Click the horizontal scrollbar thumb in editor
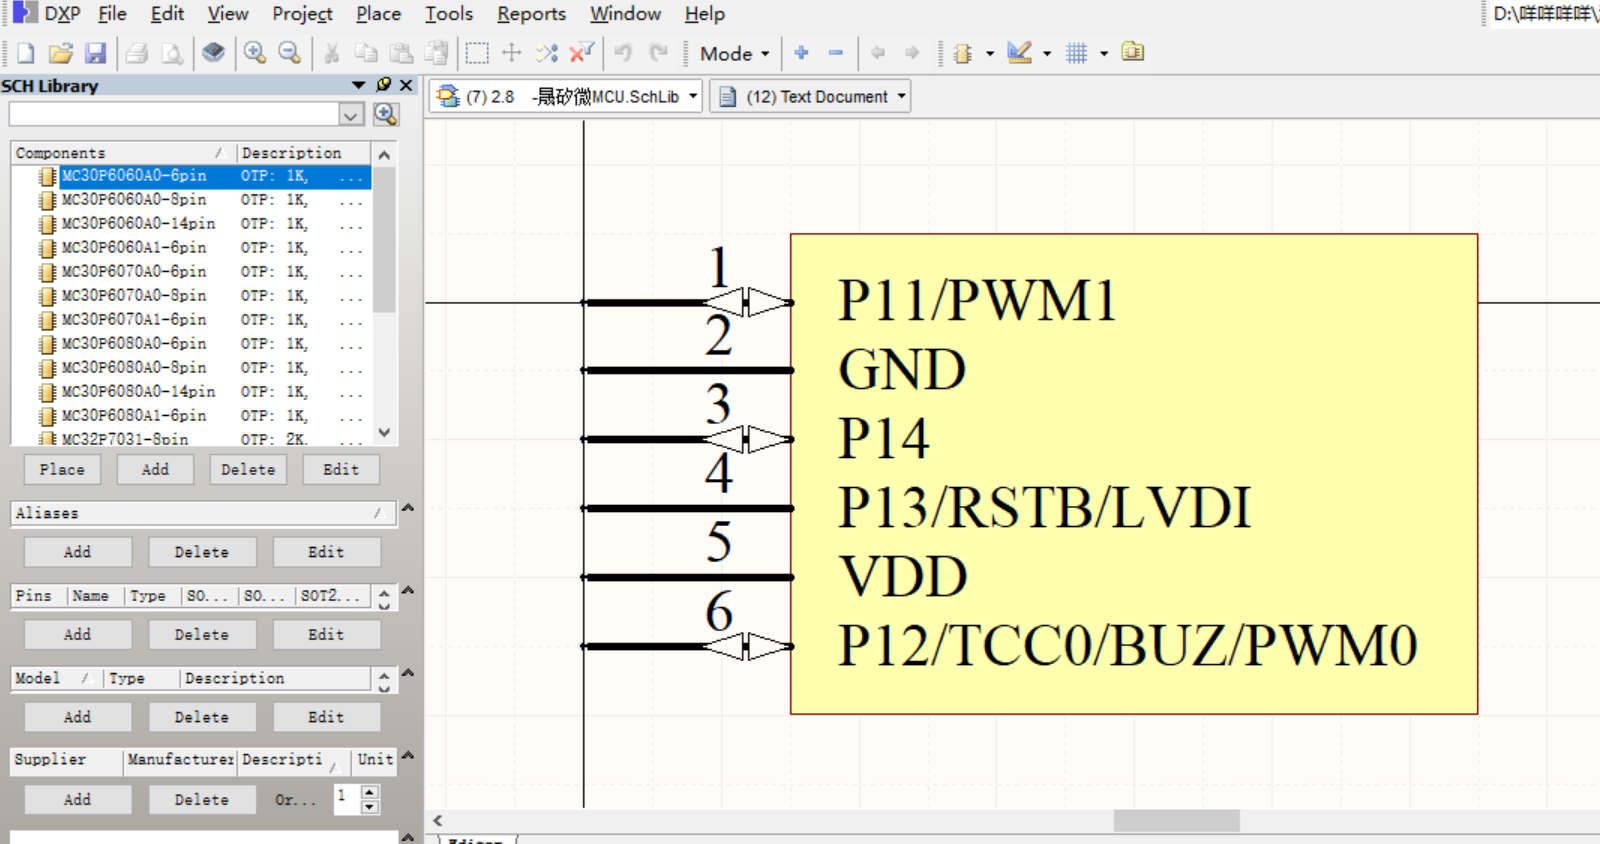This screenshot has height=844, width=1600. pyautogui.click(x=1176, y=820)
